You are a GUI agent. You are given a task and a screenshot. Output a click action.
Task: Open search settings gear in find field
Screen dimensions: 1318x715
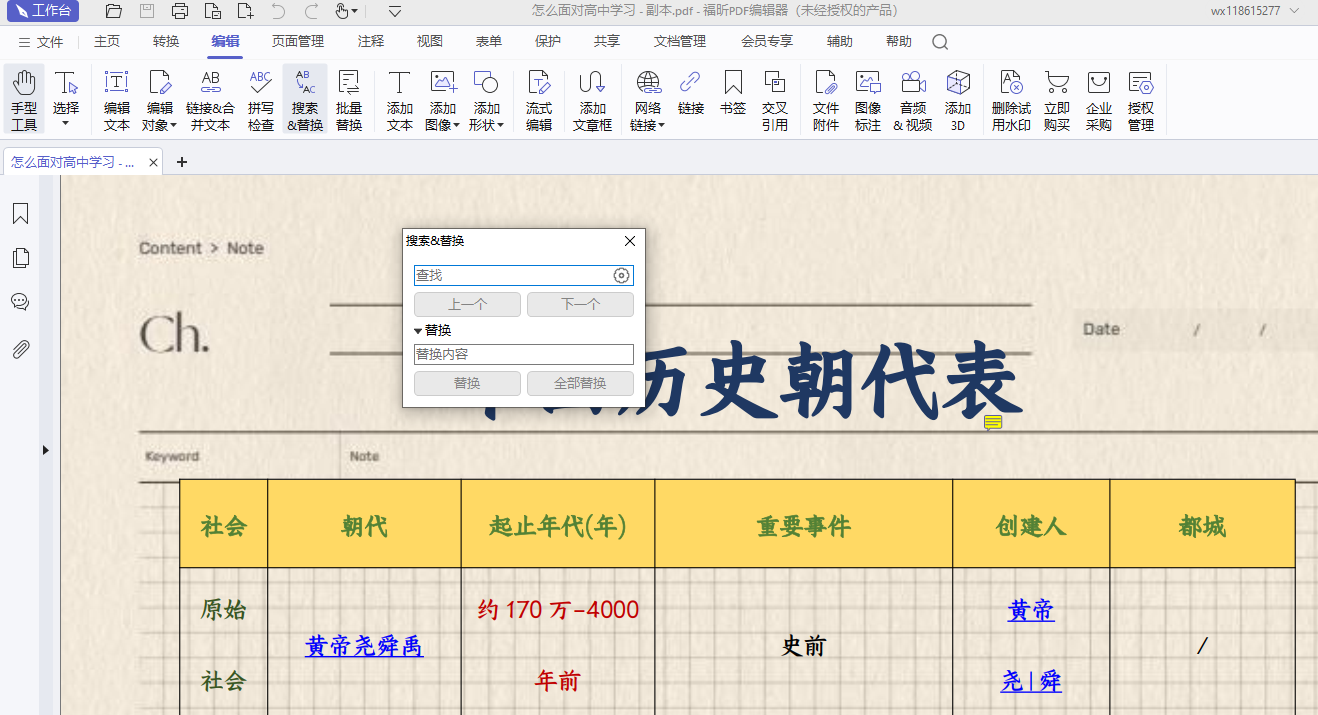click(x=621, y=276)
